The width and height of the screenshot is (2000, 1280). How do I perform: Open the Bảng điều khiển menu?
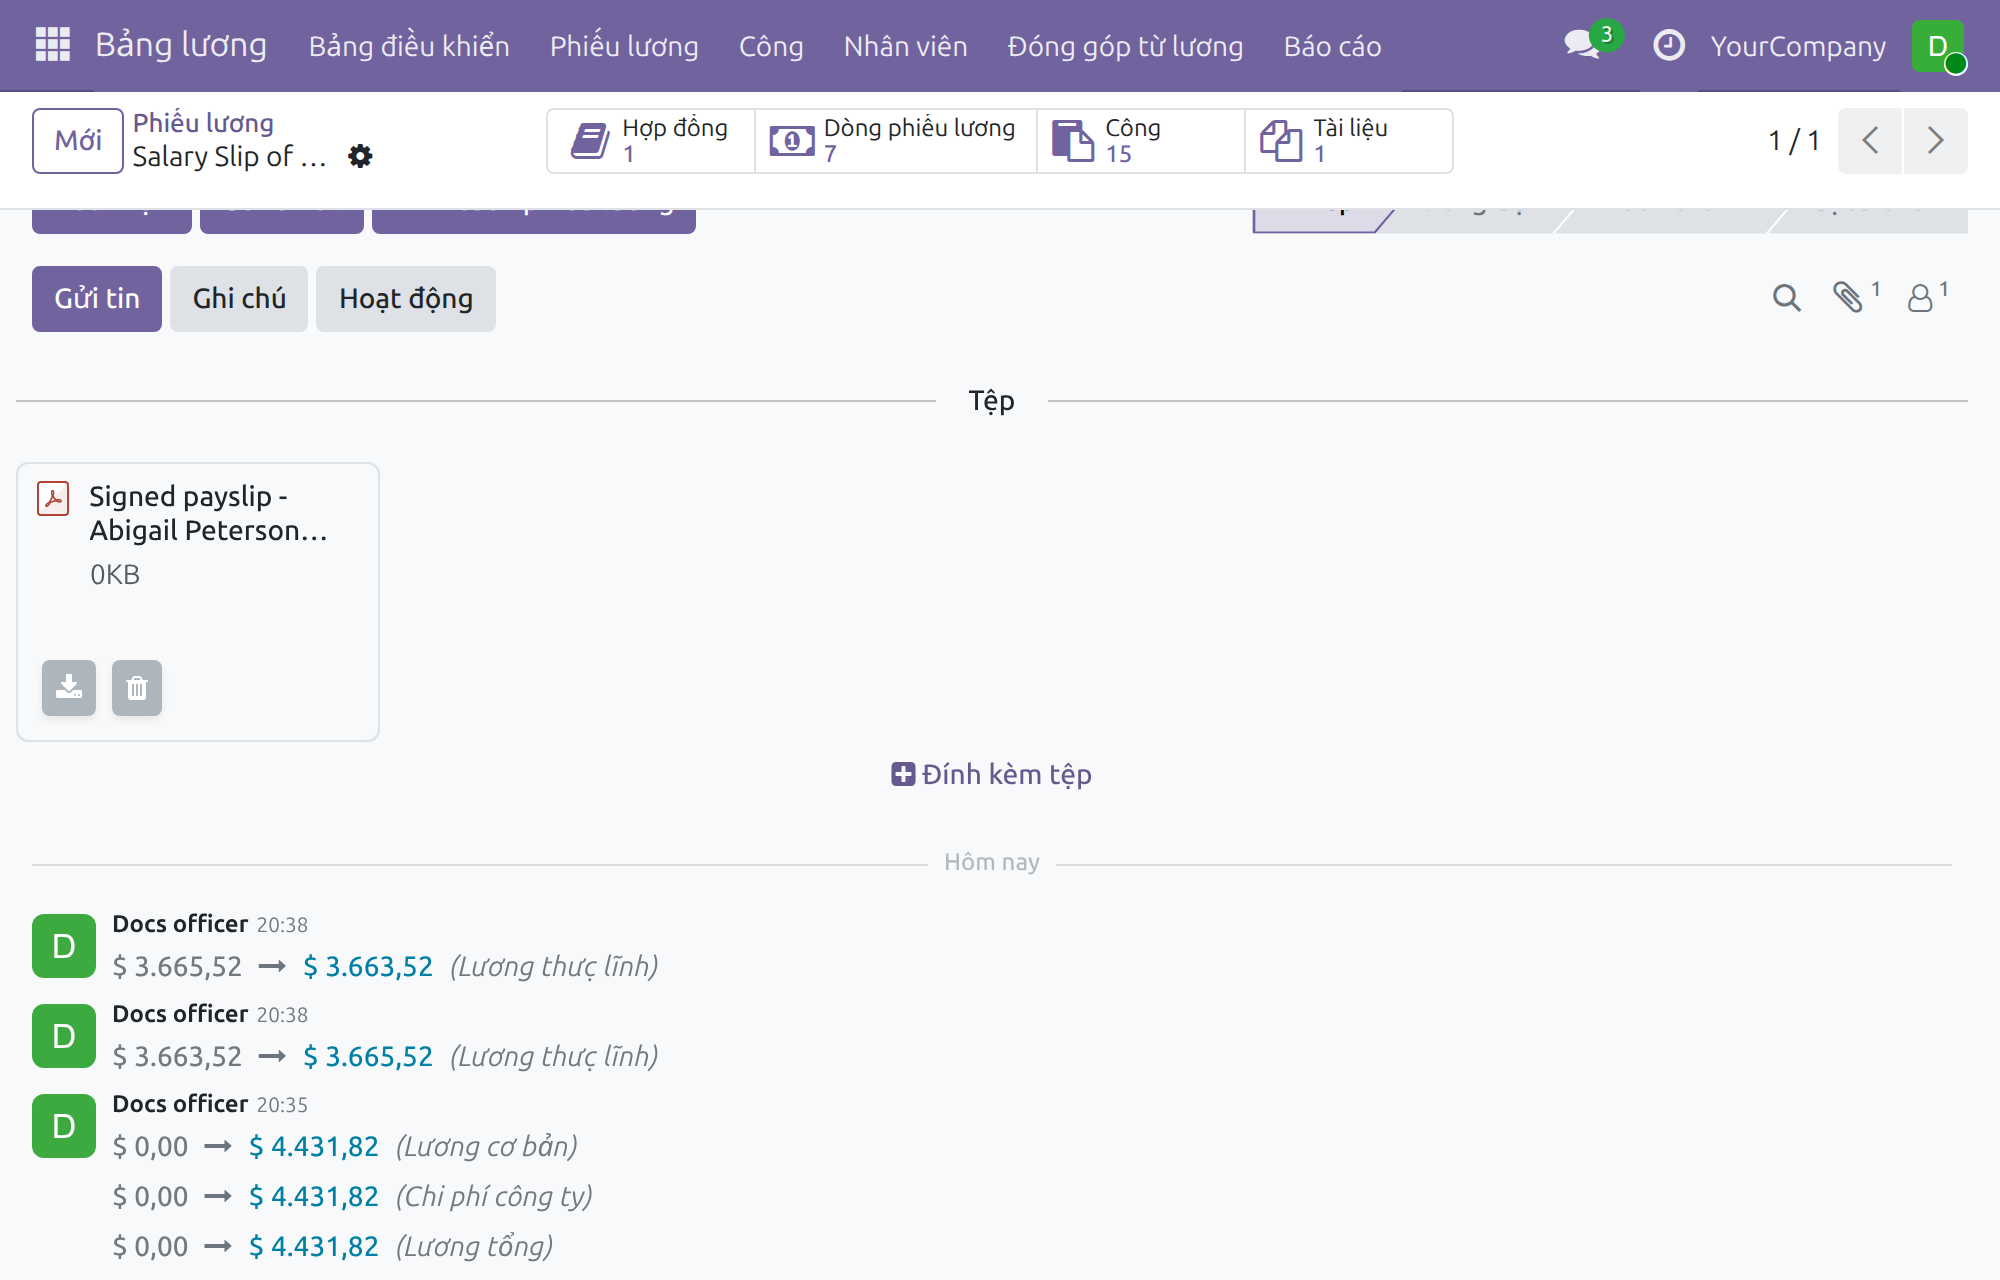coord(409,46)
